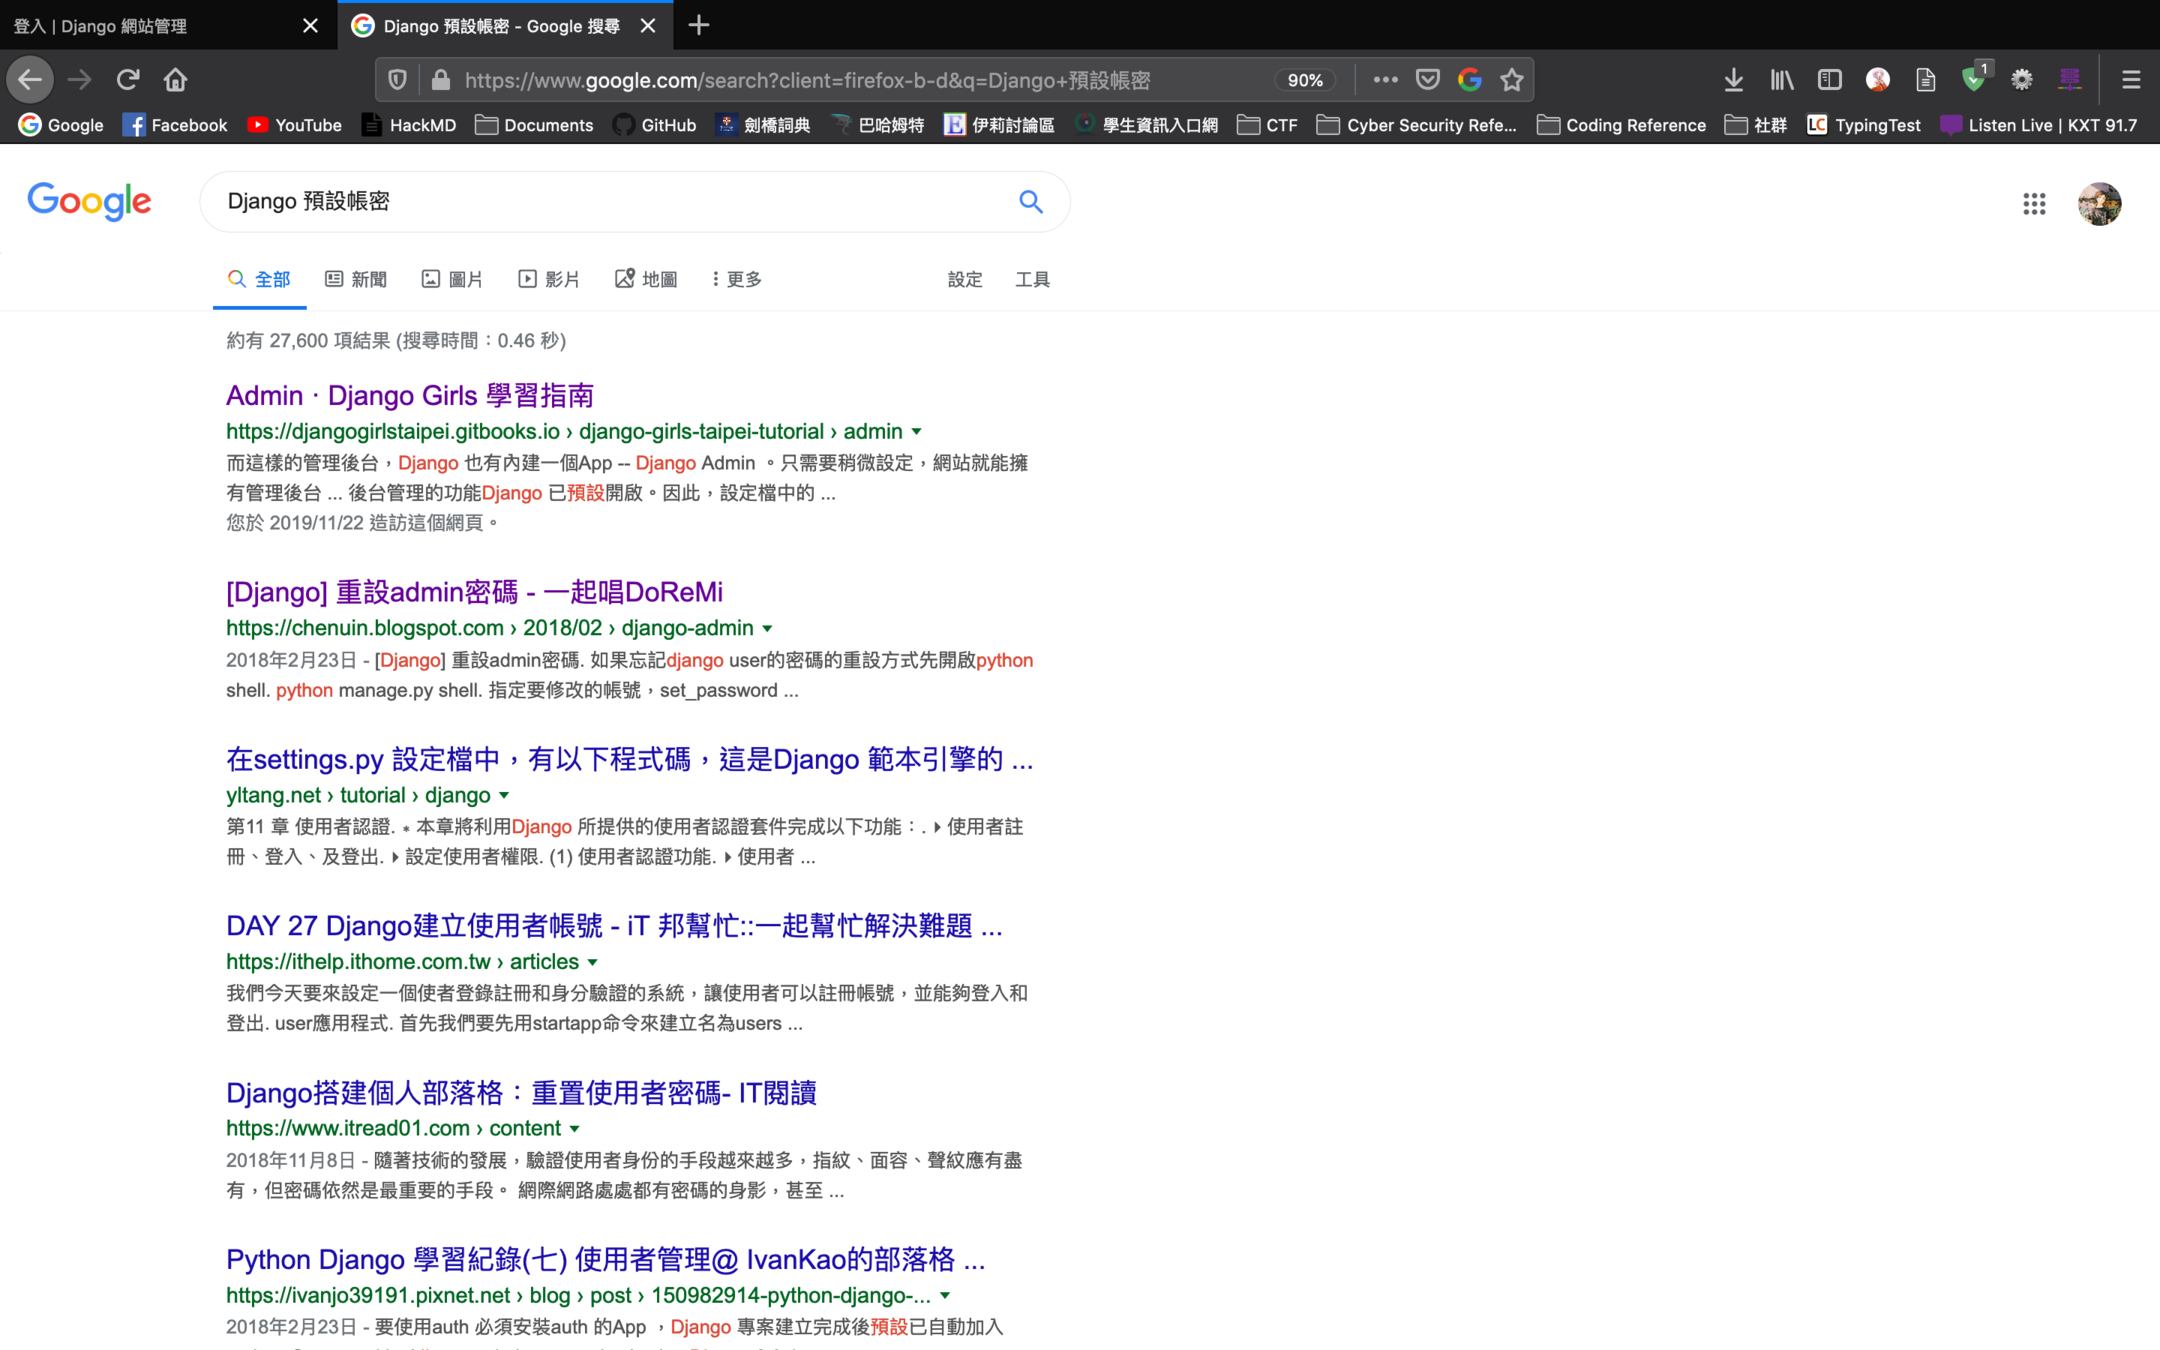
Task: Switch to the 圖片 images tab
Action: (453, 279)
